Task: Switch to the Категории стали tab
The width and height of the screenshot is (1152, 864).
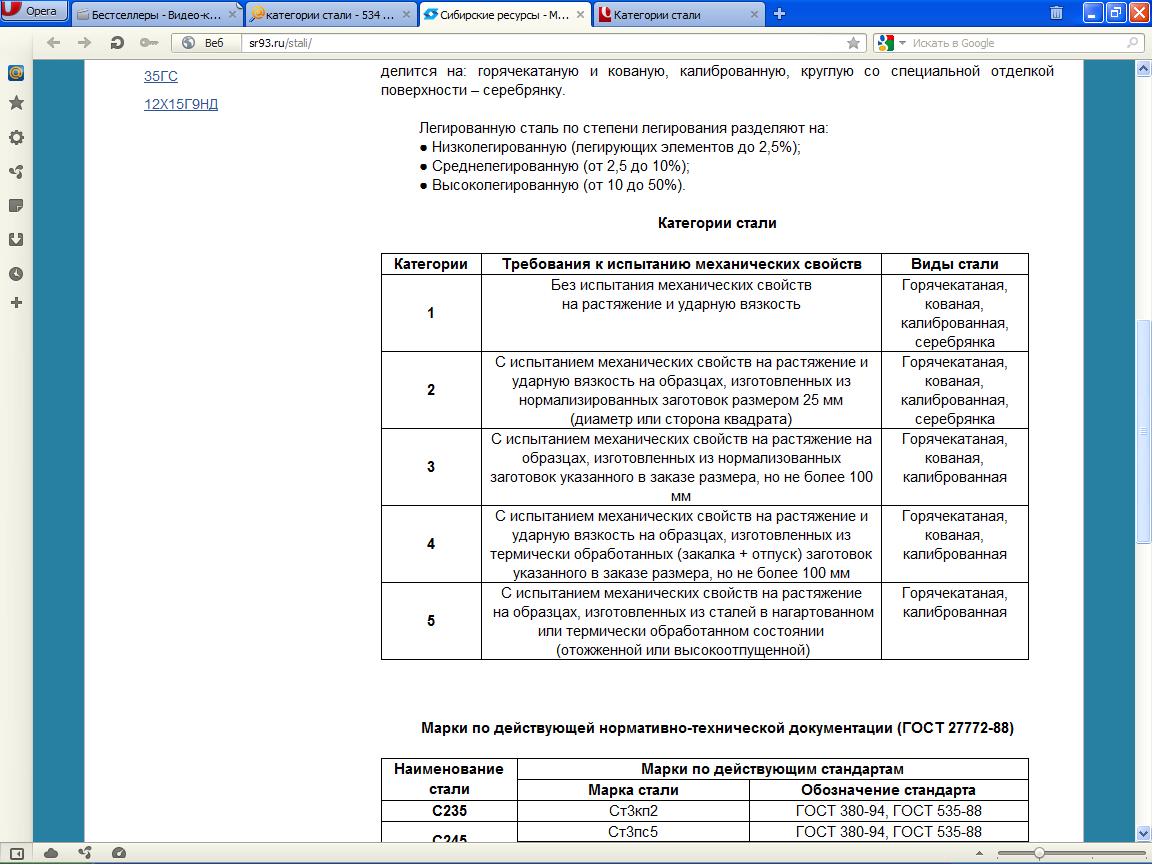Action: pyautogui.click(x=679, y=14)
